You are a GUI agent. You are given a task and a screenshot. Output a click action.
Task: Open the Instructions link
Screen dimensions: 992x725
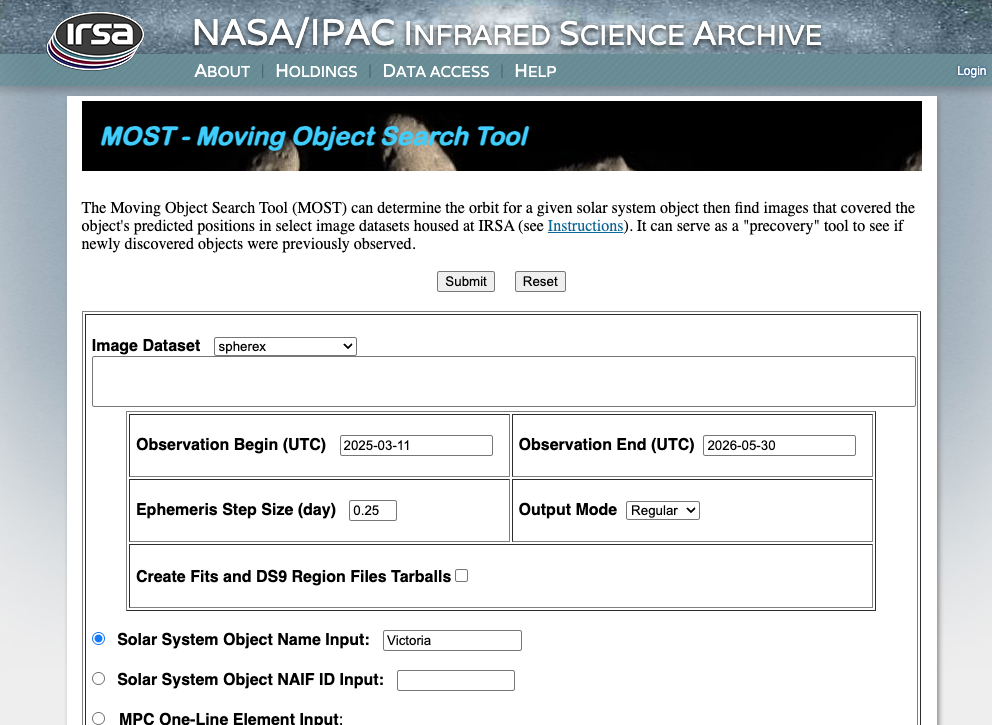click(x=585, y=226)
